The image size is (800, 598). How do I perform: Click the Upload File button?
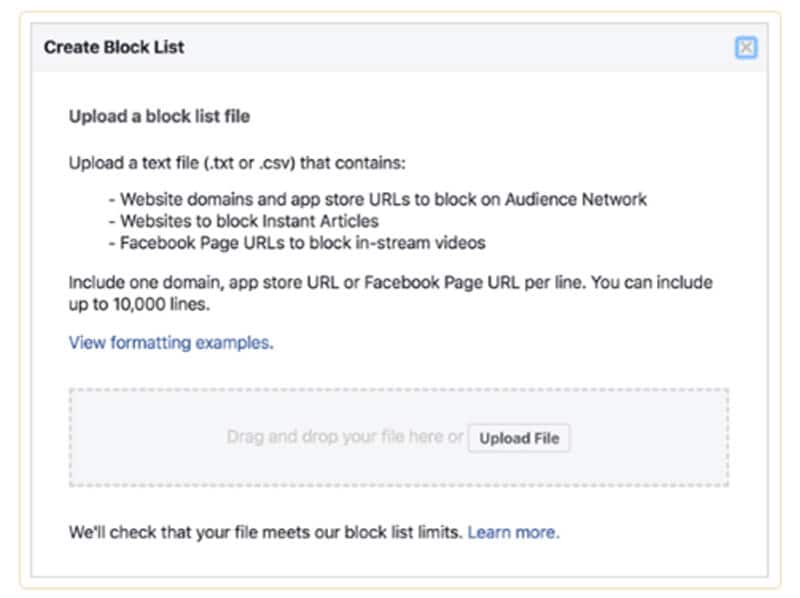(519, 438)
